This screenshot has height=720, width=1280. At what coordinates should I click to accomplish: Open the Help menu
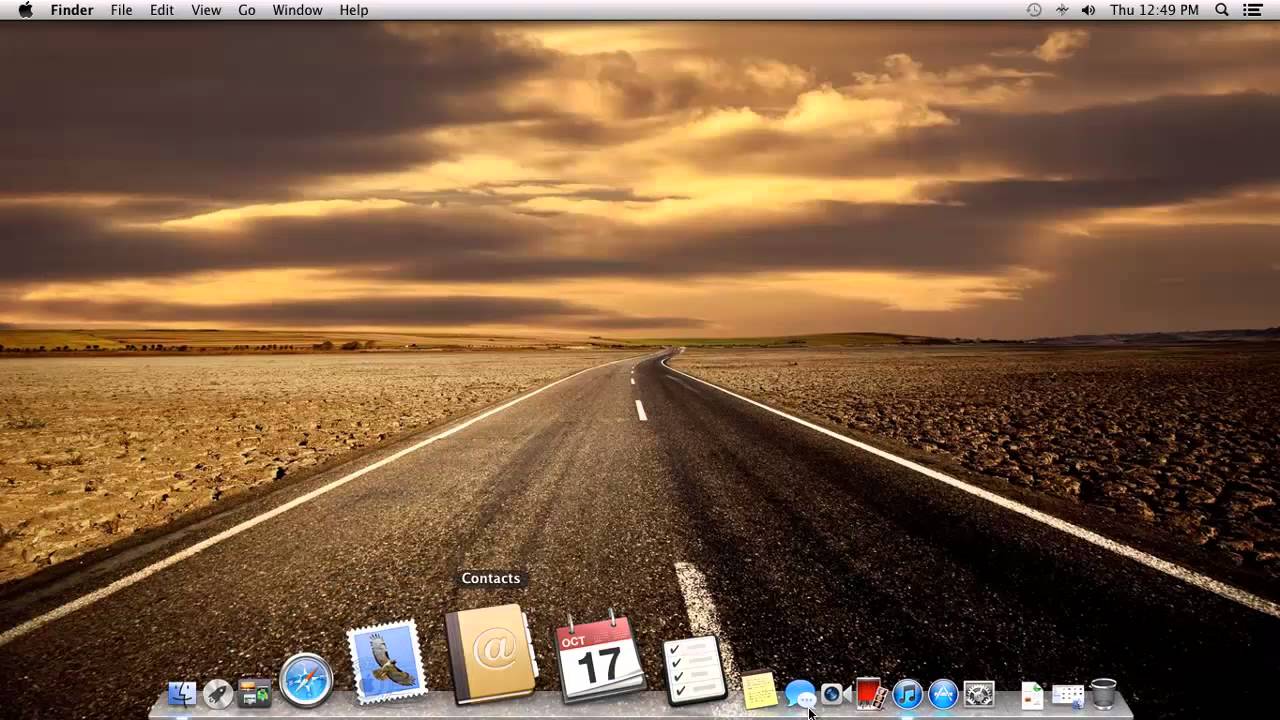354,10
